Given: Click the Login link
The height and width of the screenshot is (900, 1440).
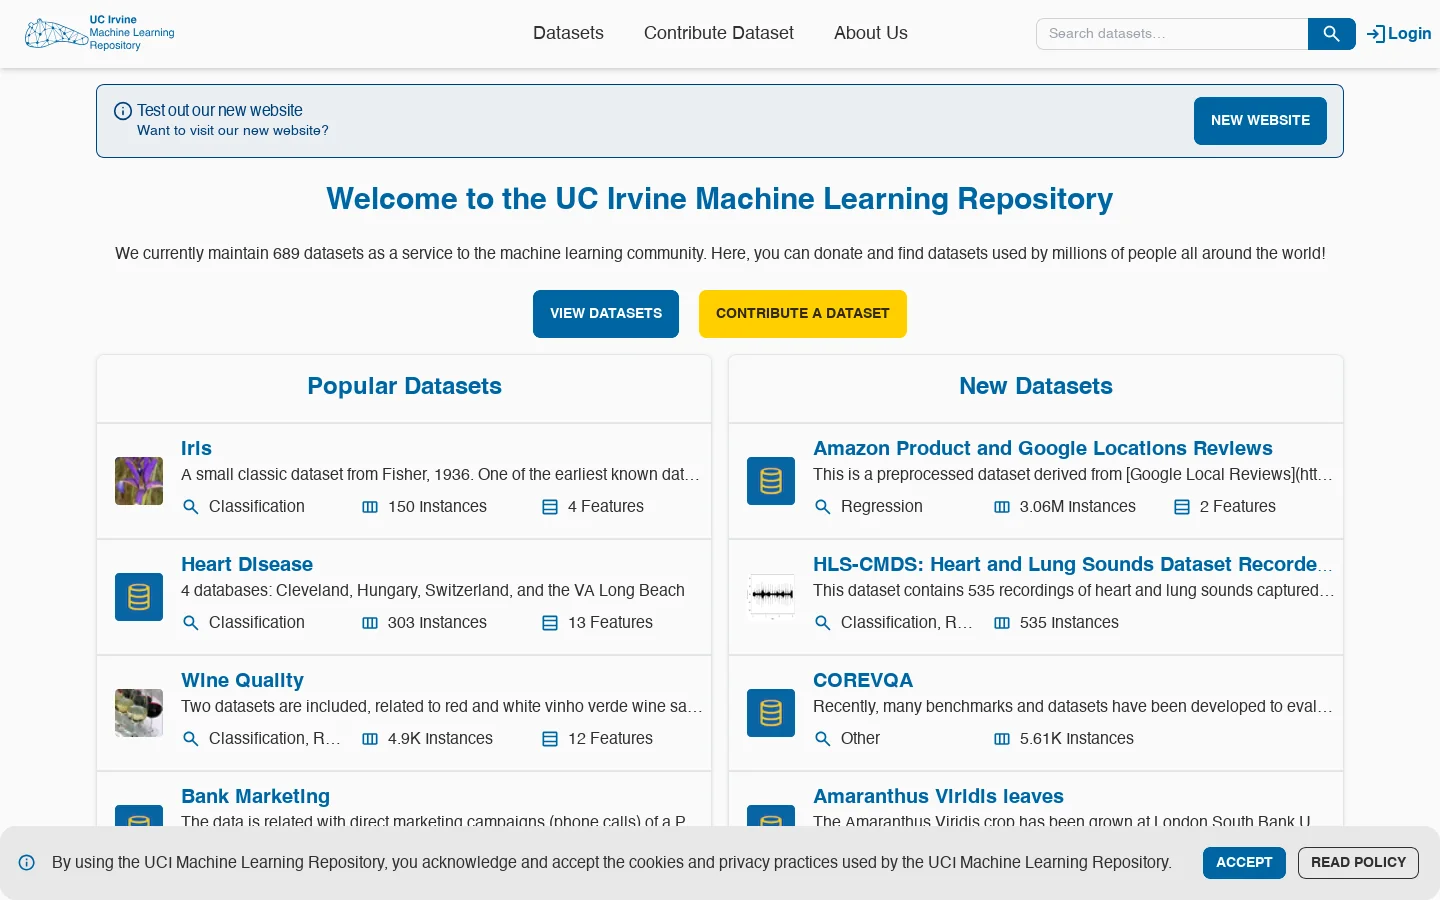Looking at the screenshot, I should [x=1399, y=34].
